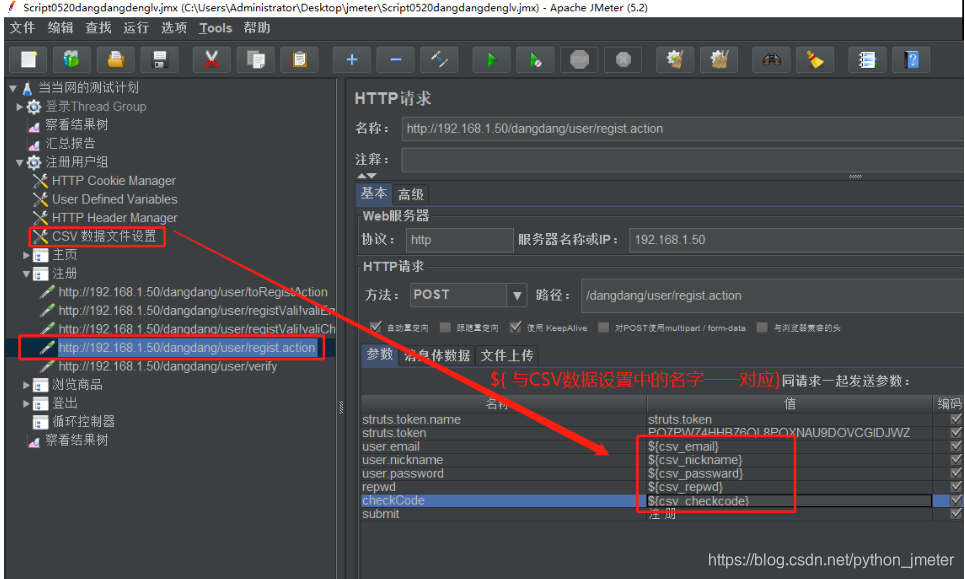This screenshot has height=579, width=965.
Task: Toggle the 自动重定向 checkbox
Action: (x=375, y=327)
